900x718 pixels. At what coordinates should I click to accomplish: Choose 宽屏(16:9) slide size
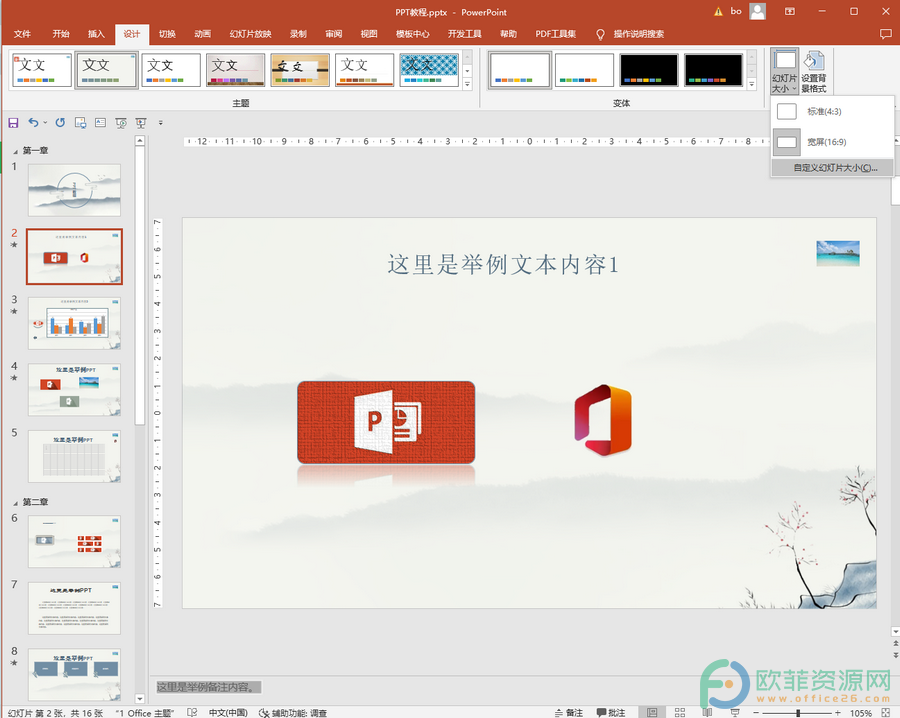point(832,142)
